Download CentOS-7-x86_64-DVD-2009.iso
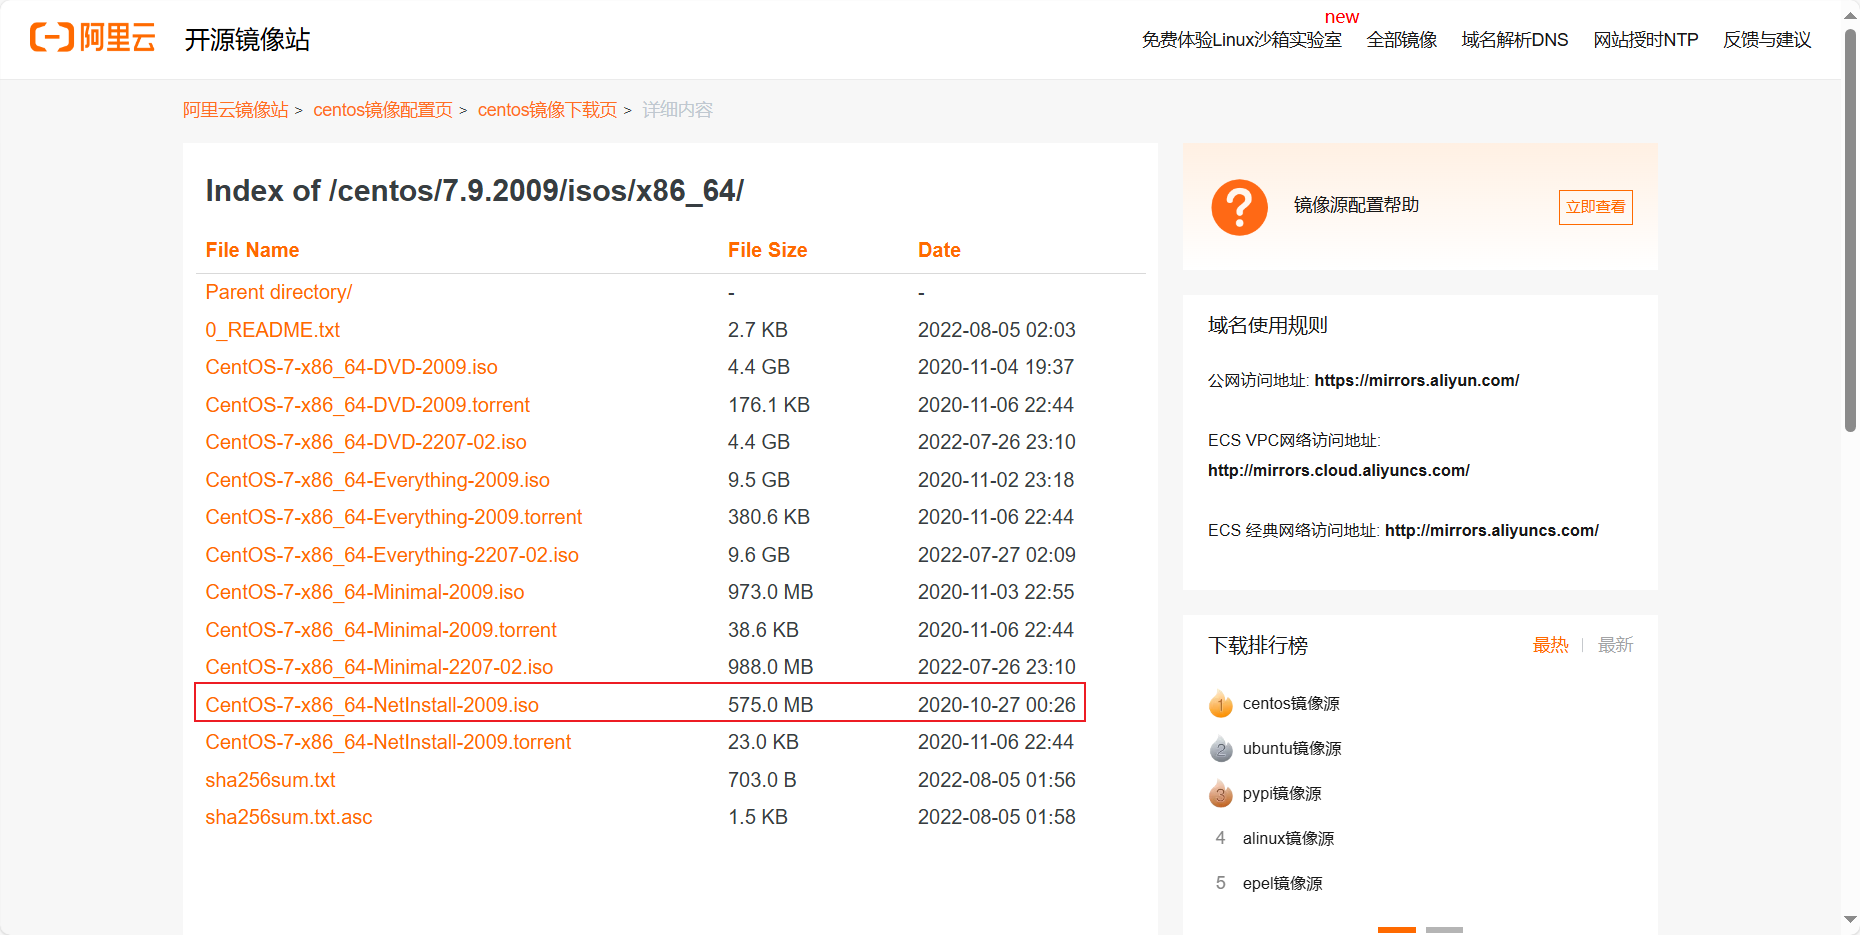This screenshot has height=935, width=1860. (x=352, y=367)
